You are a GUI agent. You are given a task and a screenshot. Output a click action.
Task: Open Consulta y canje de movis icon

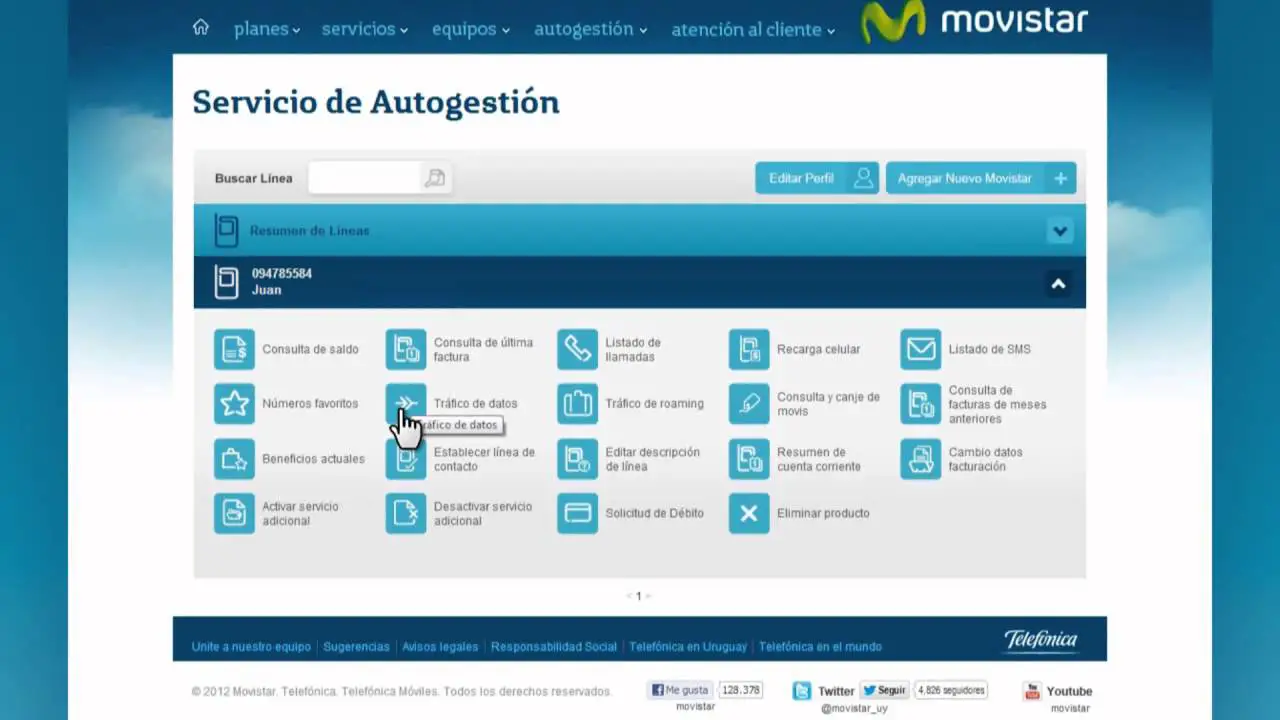pyautogui.click(x=749, y=404)
